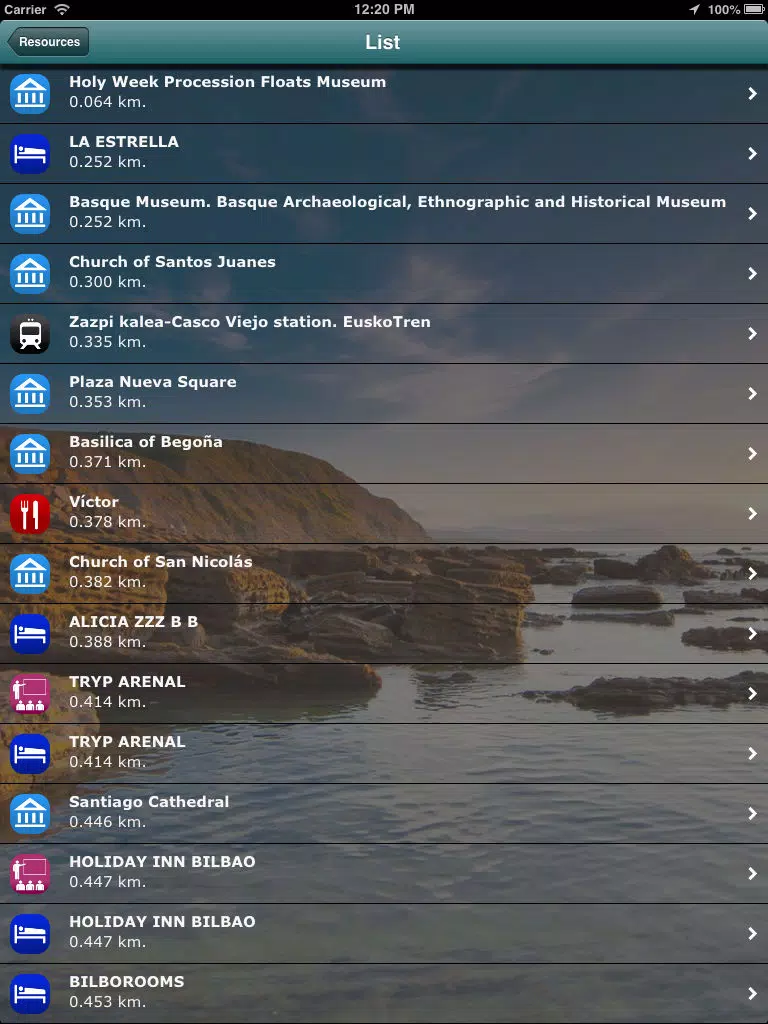Open the chevron on Basilica of Begoña row

[752, 454]
